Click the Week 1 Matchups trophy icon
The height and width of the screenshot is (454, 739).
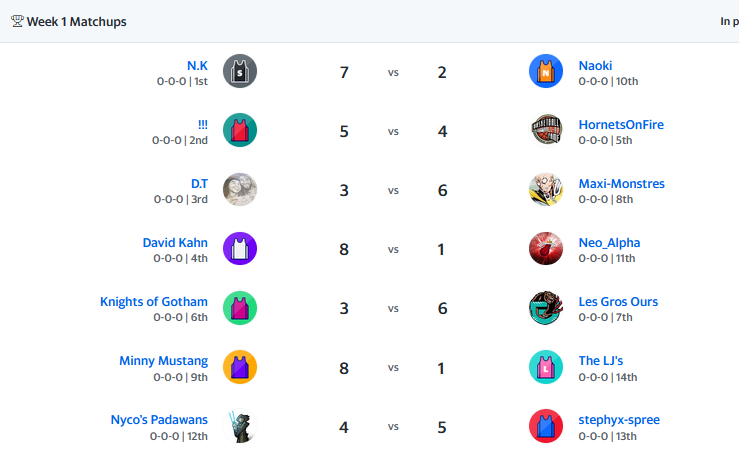(17, 21)
